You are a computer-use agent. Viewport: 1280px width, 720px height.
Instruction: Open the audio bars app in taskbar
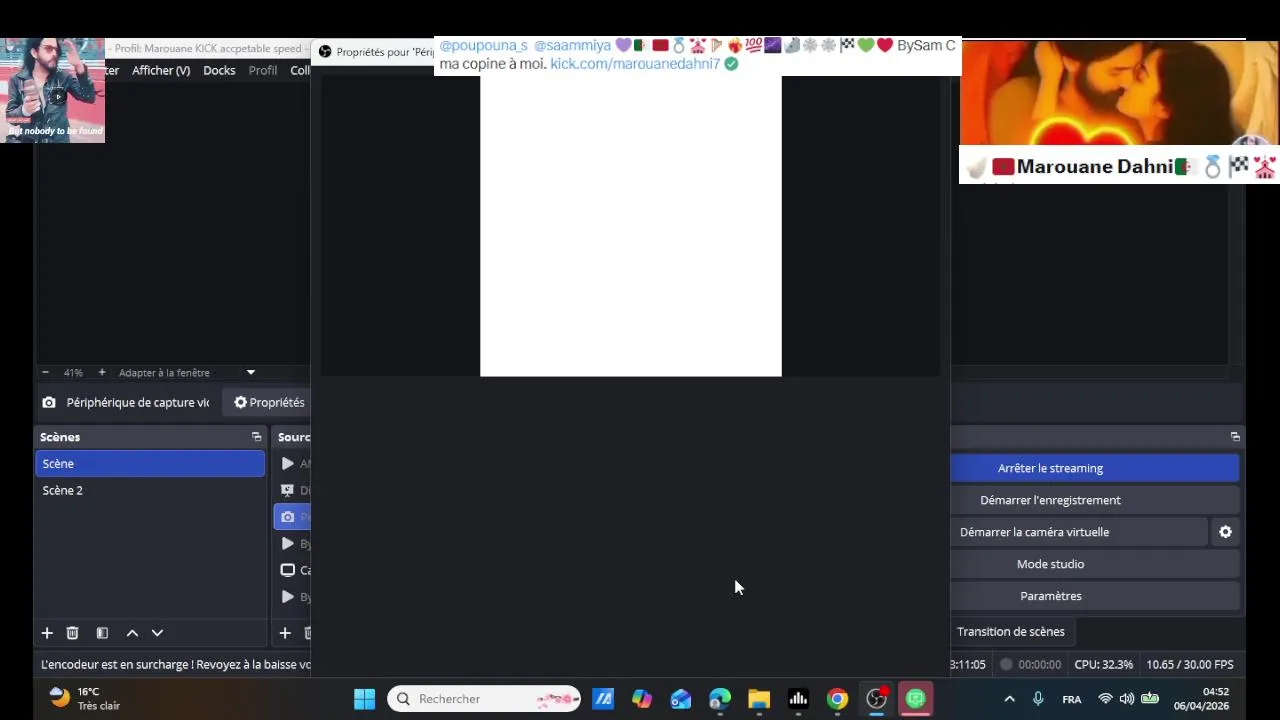point(798,699)
